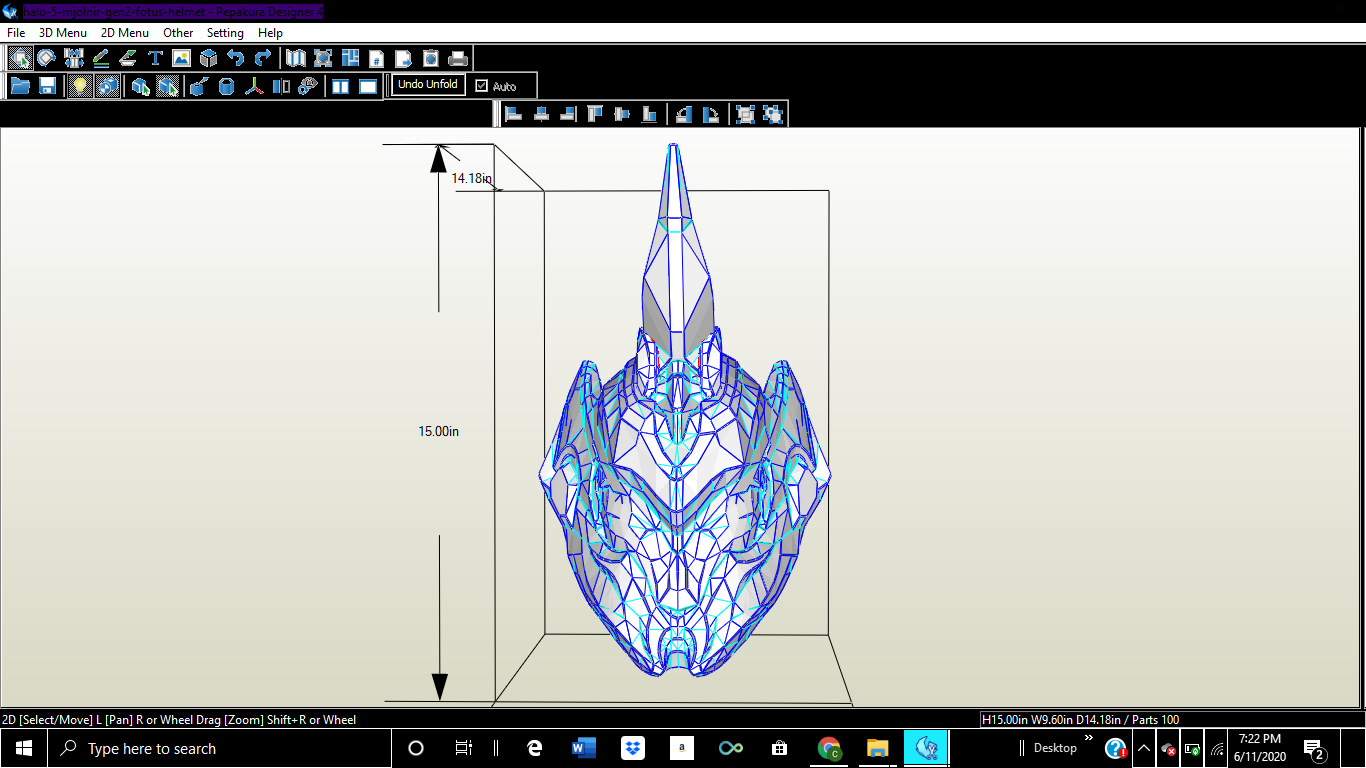Screen dimensions: 1366x768
Task: Rotate part clockwise icon
Action: [710, 114]
